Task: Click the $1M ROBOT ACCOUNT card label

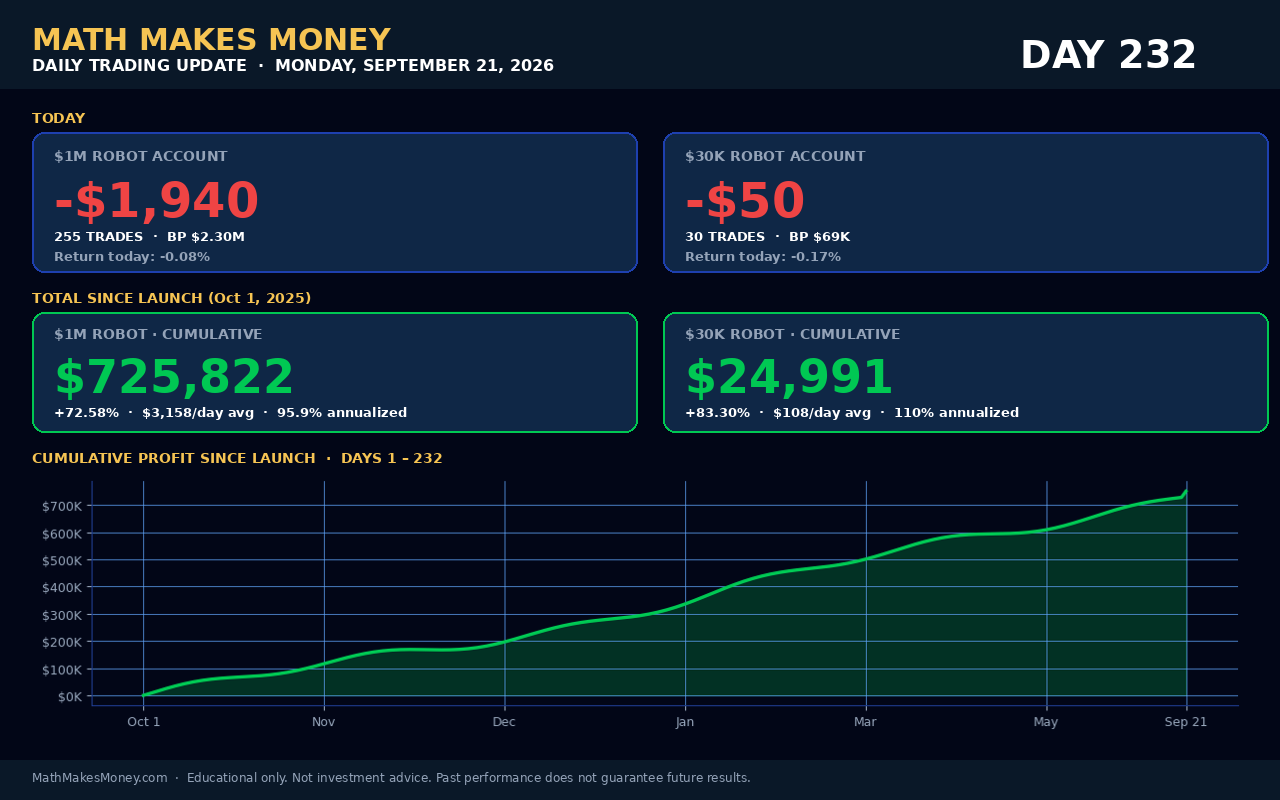Action: click(x=140, y=157)
